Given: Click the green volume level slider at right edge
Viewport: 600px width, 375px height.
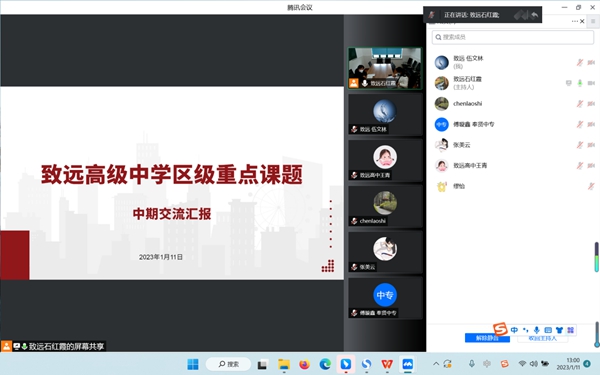Looking at the screenshot, I should coord(596,257).
